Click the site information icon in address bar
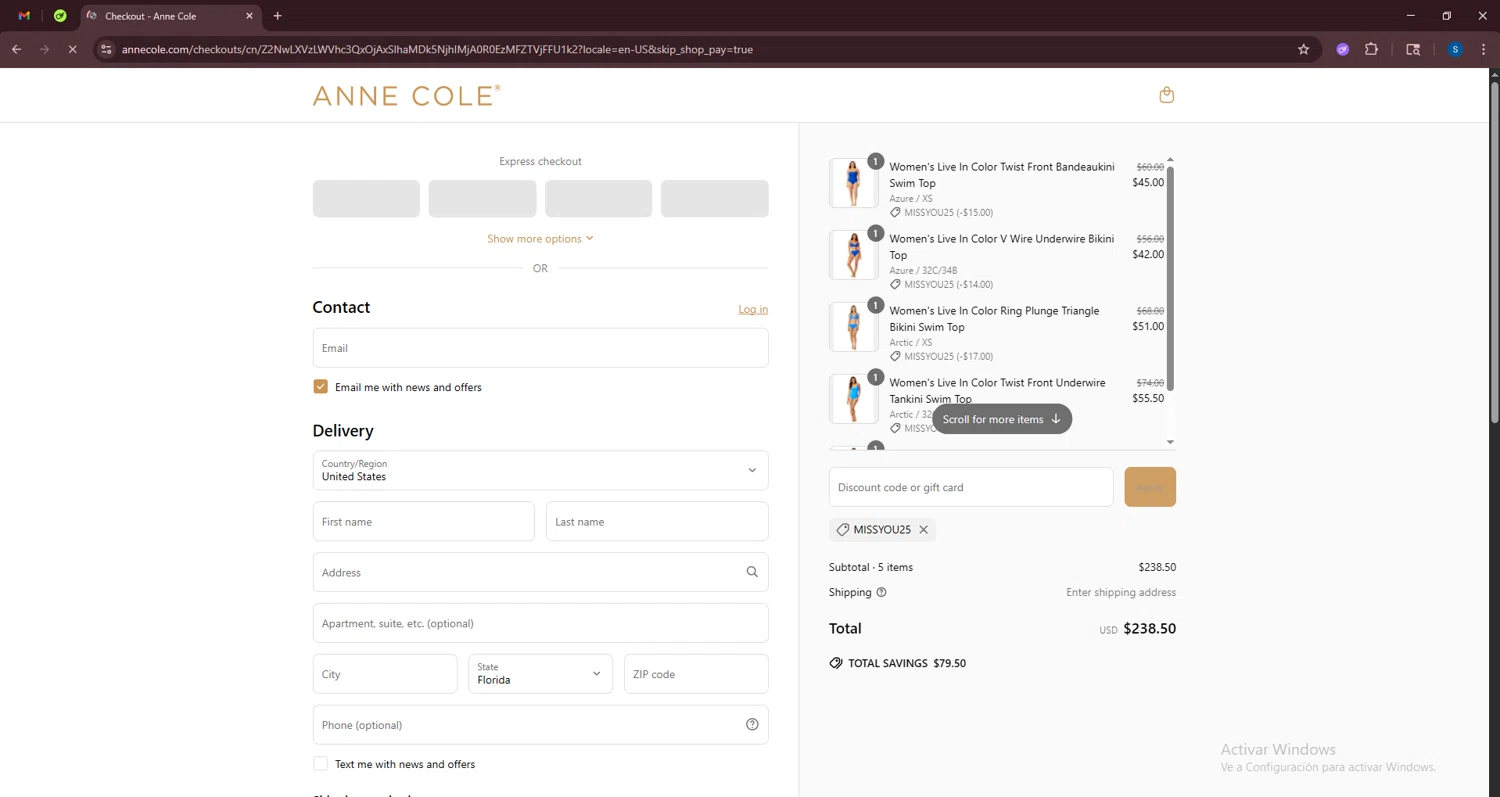The height and width of the screenshot is (797, 1500). point(106,49)
